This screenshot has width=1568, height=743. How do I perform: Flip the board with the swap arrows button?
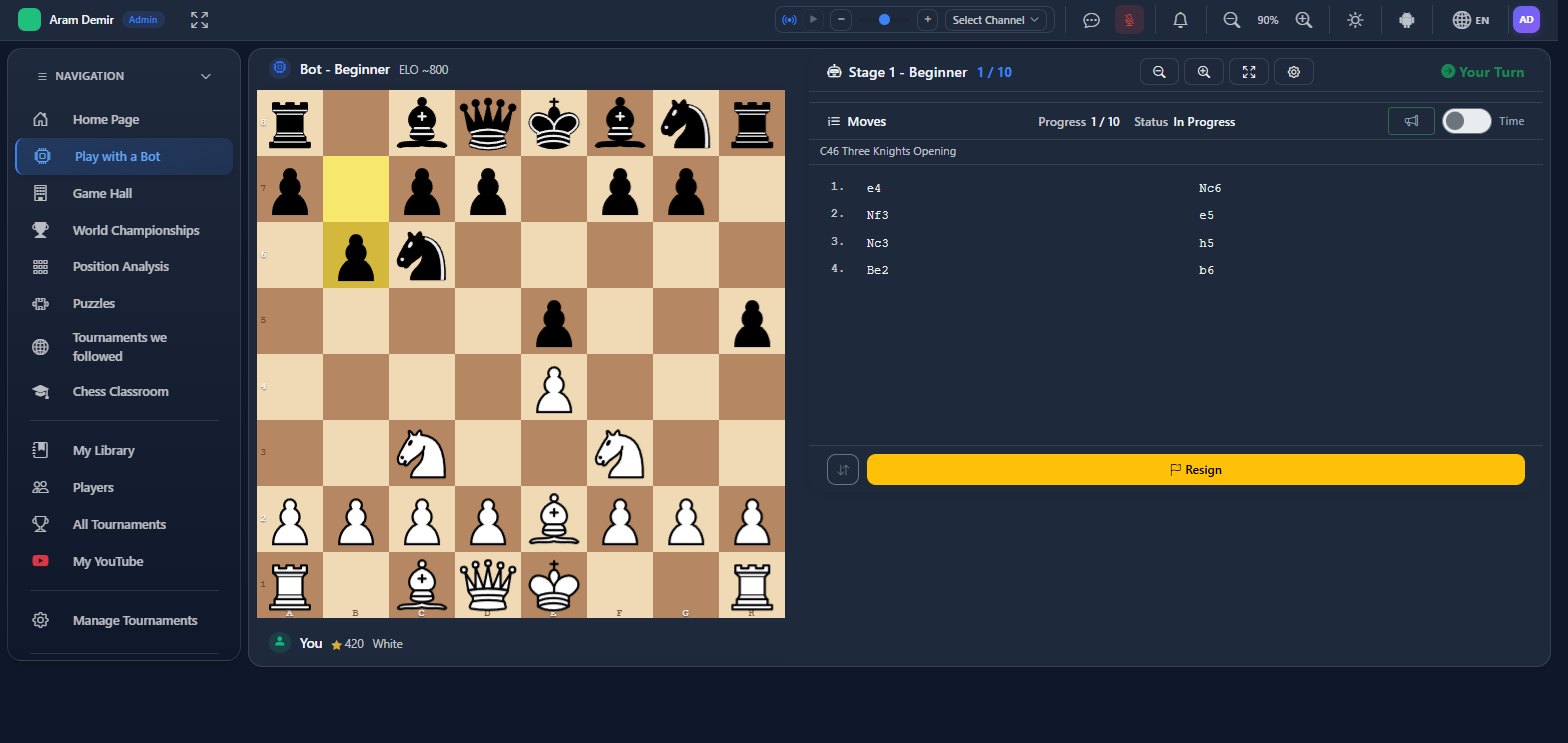843,469
